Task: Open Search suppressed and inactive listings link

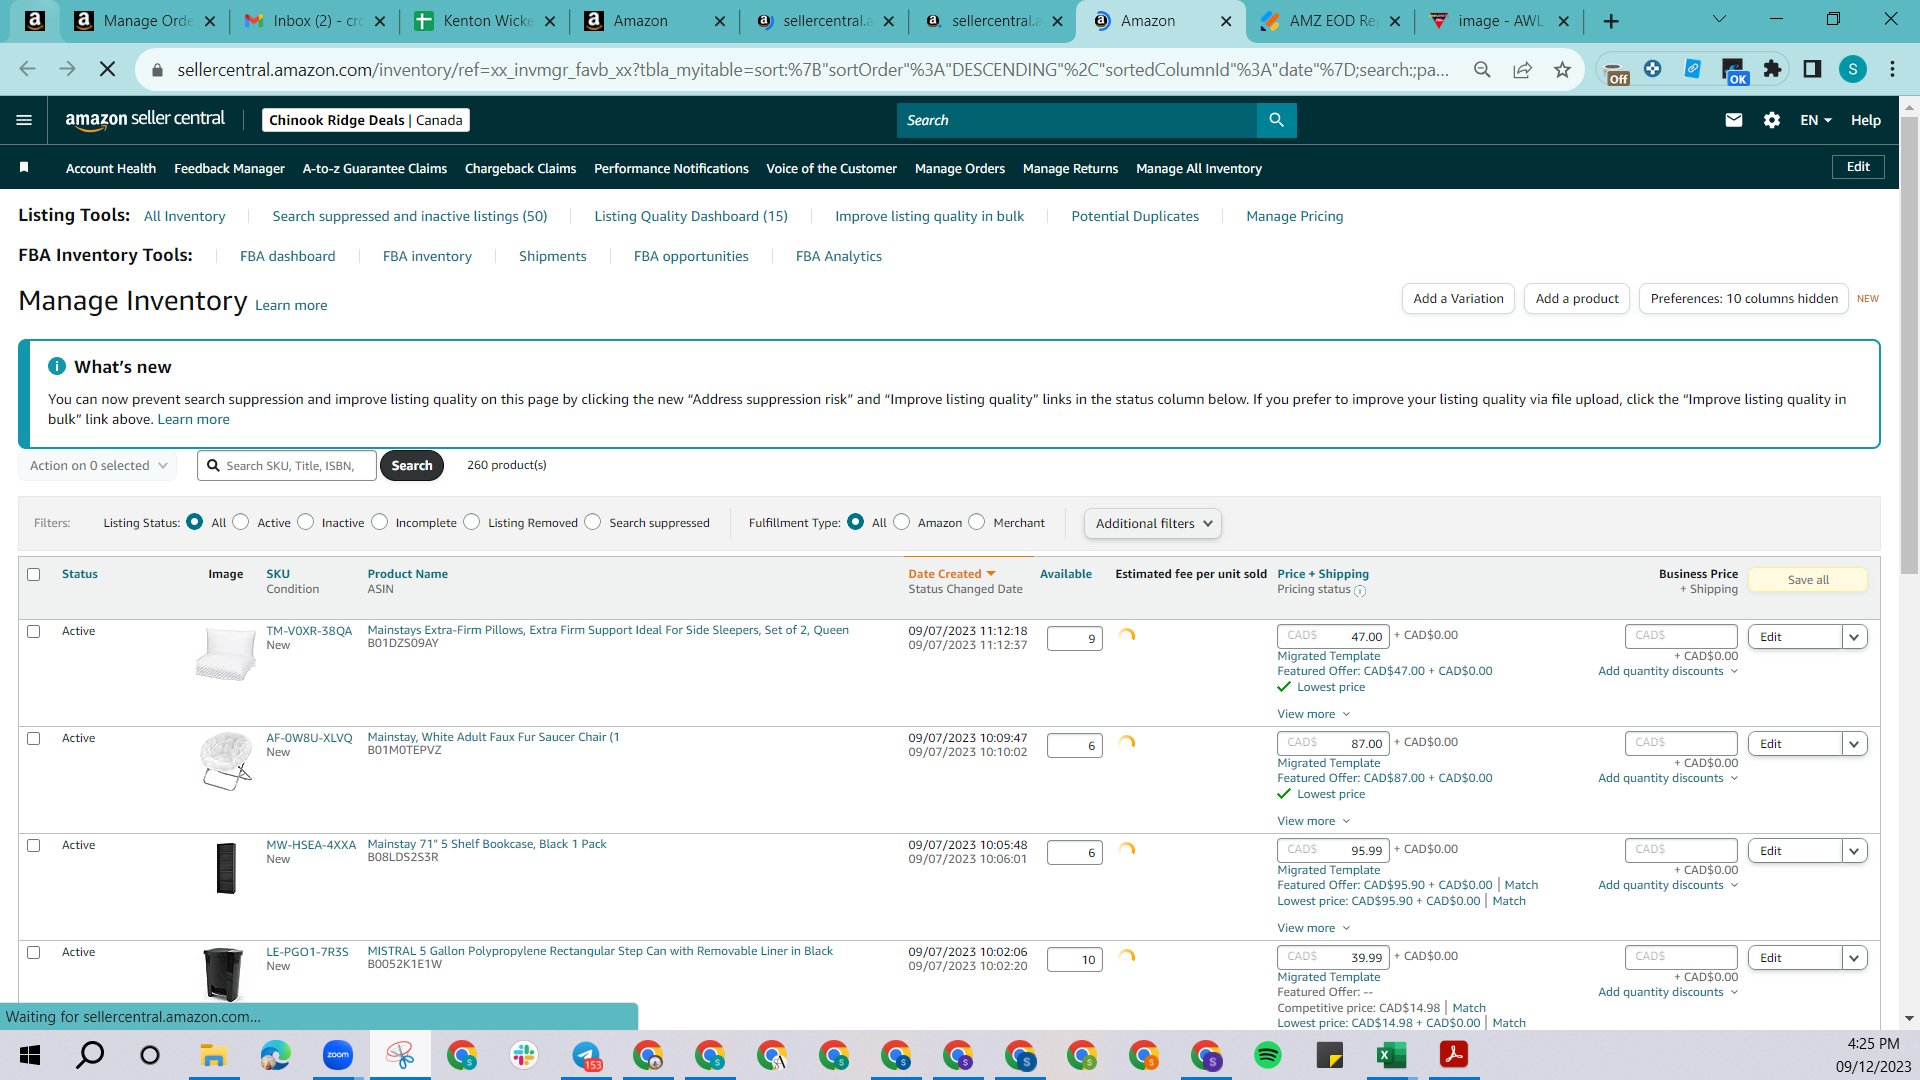Action: [410, 217]
